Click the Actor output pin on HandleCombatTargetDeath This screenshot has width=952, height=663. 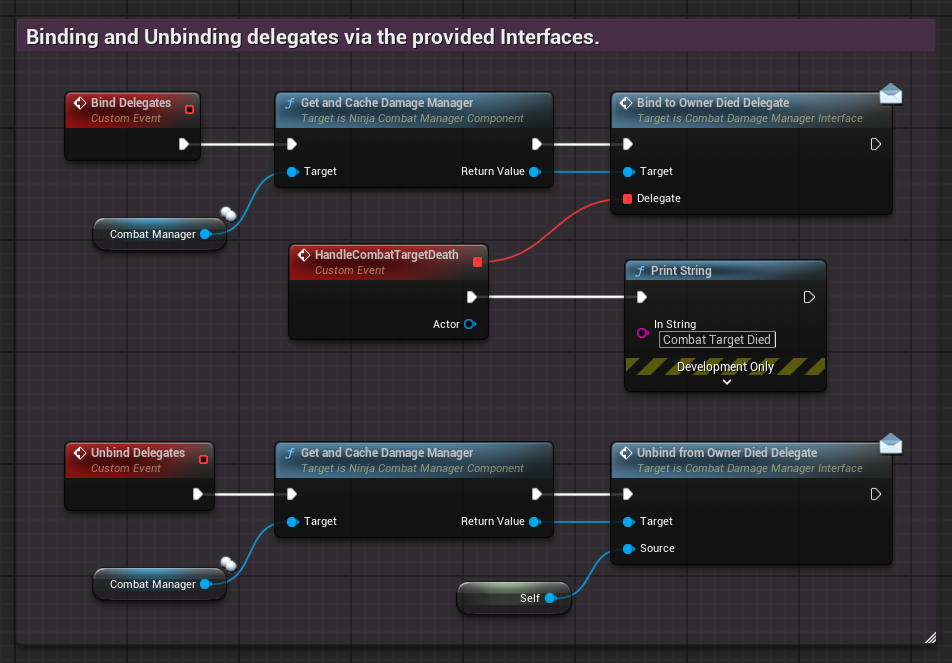(x=470, y=324)
